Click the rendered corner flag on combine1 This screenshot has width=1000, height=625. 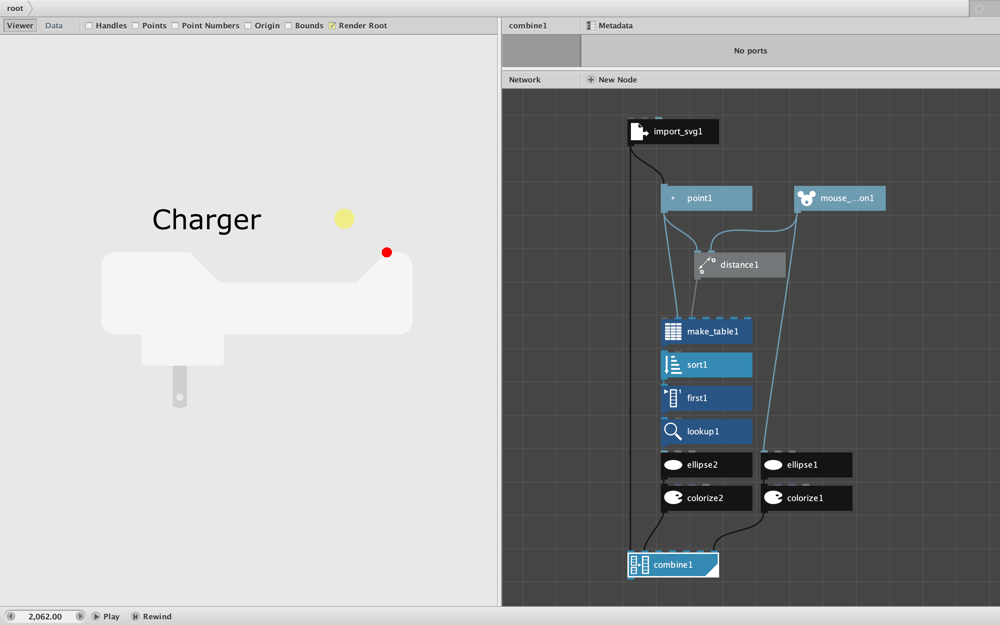pos(712,570)
